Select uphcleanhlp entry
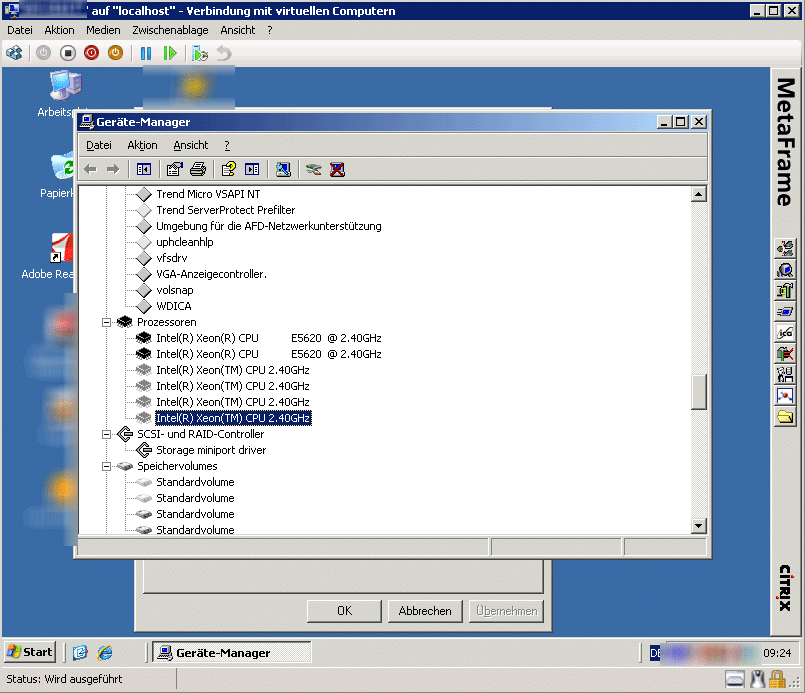Viewport: 805px width, 693px height. [184, 242]
